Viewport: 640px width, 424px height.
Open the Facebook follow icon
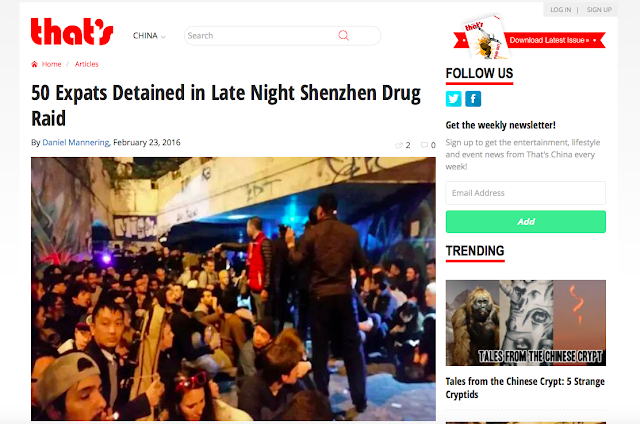click(473, 99)
